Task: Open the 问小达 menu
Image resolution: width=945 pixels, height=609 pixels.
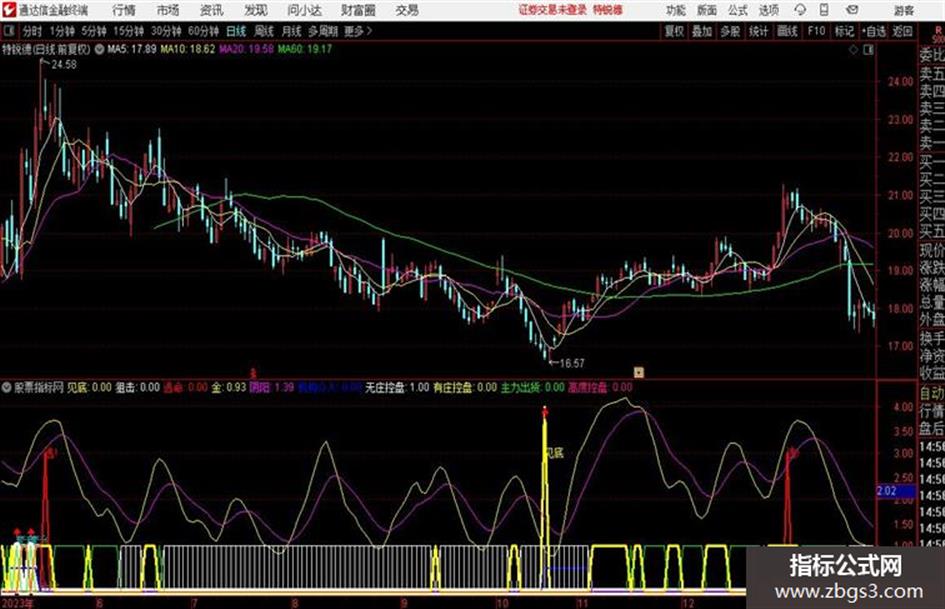Action: [x=304, y=10]
